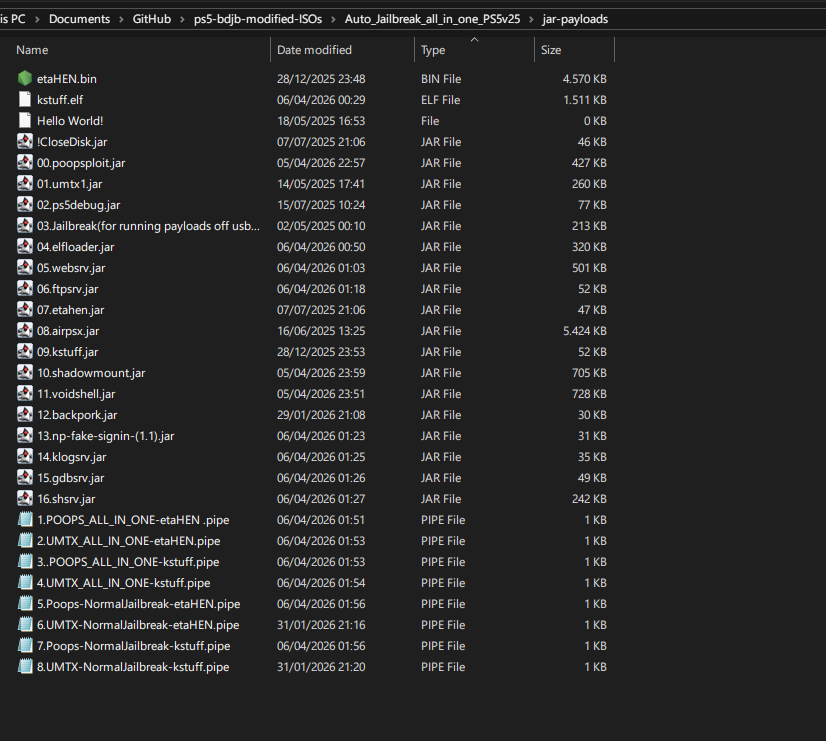This screenshot has width=826, height=741.
Task: Select the 3..POOPS_ALL_IN_ONE-kstuff.pipe file name
Action: [128, 562]
